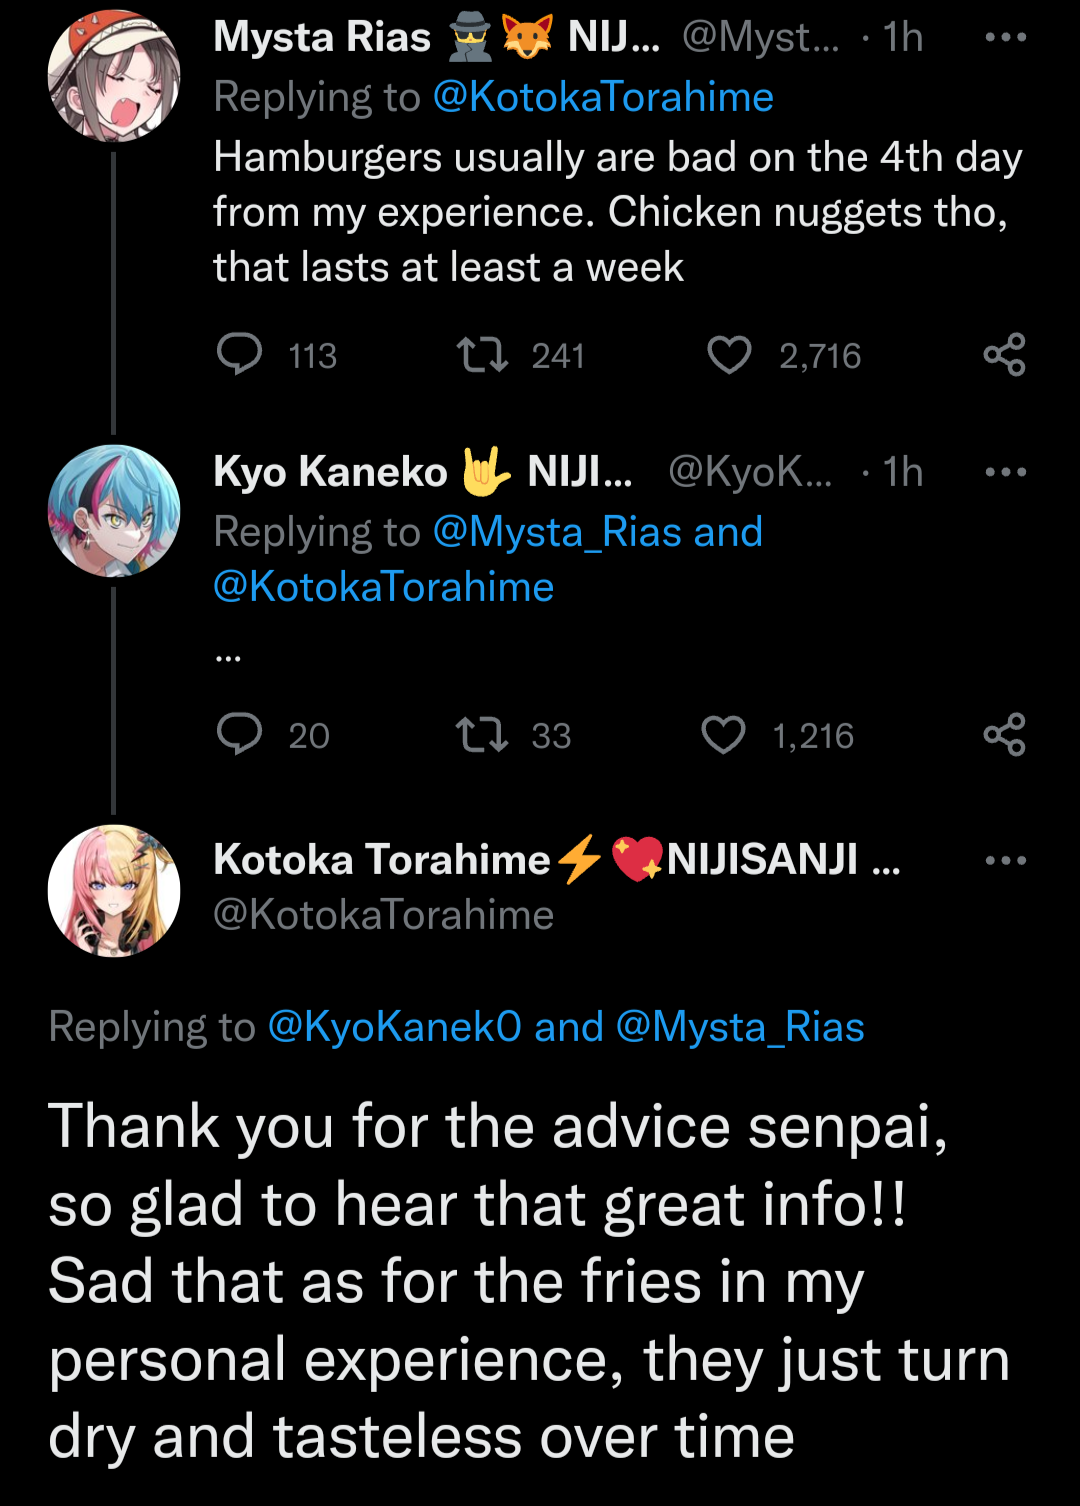Share Kyo Kaneko's tweet
This screenshot has width=1080, height=1506.
click(1004, 734)
